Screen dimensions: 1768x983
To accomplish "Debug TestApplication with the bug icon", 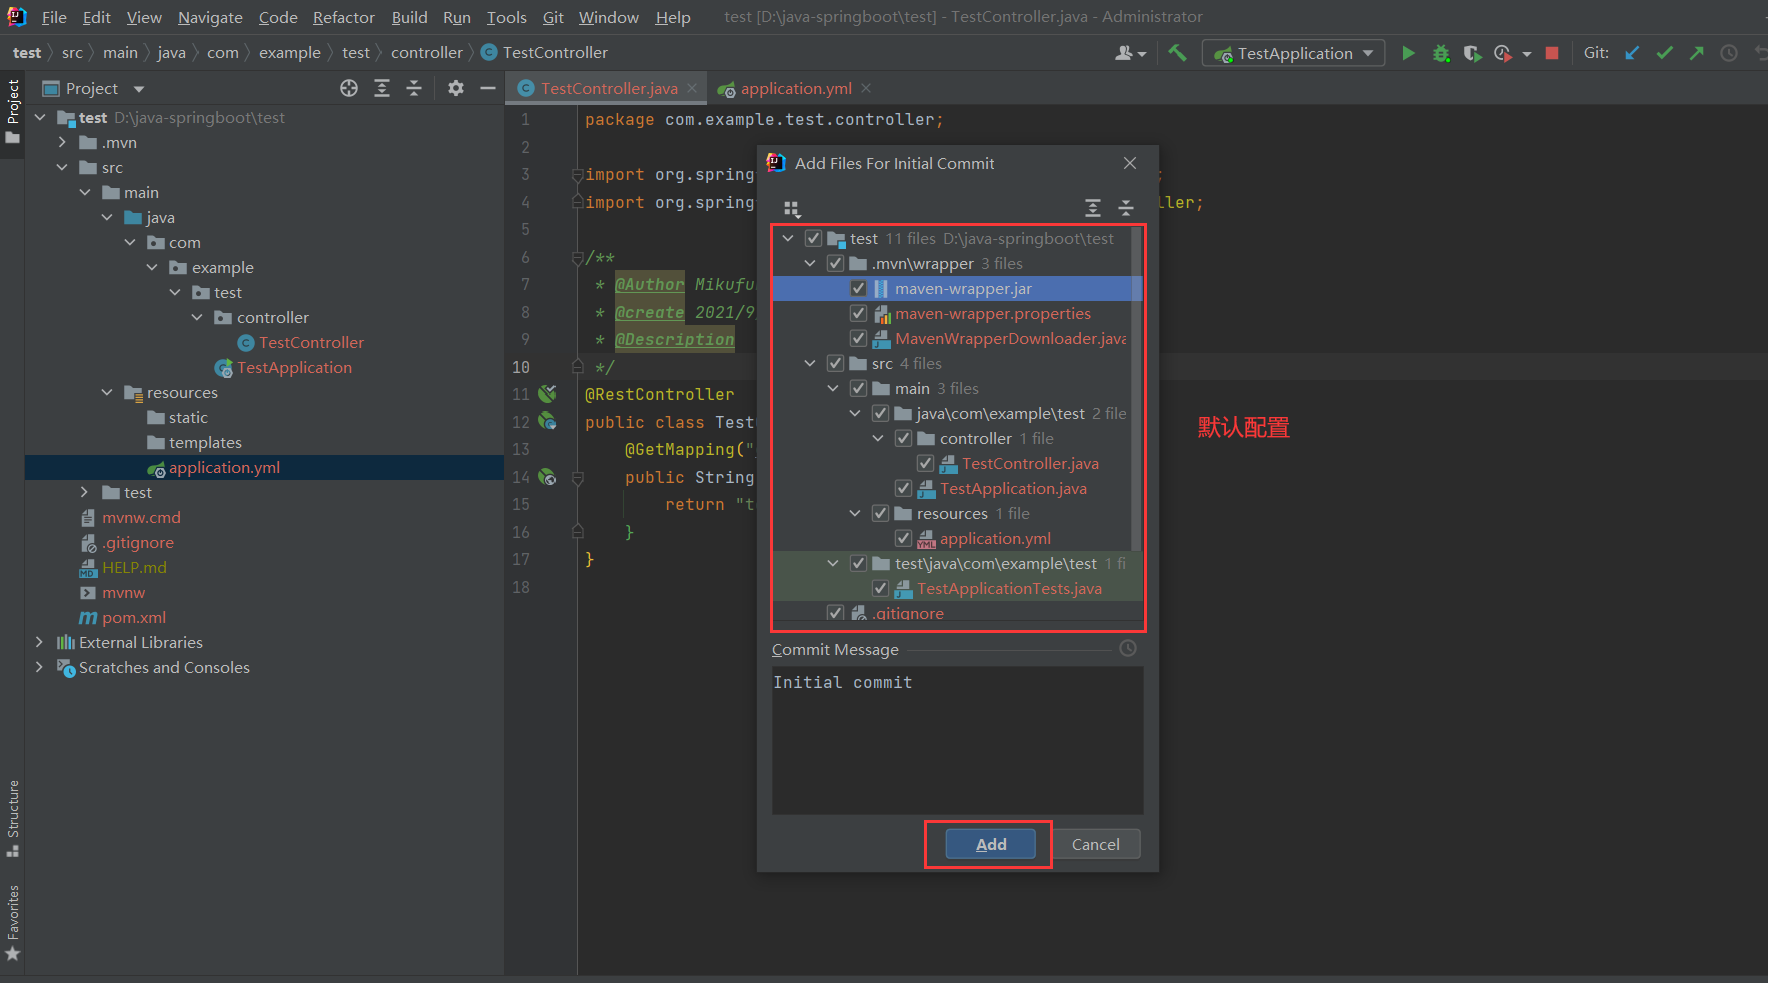I will tap(1441, 53).
